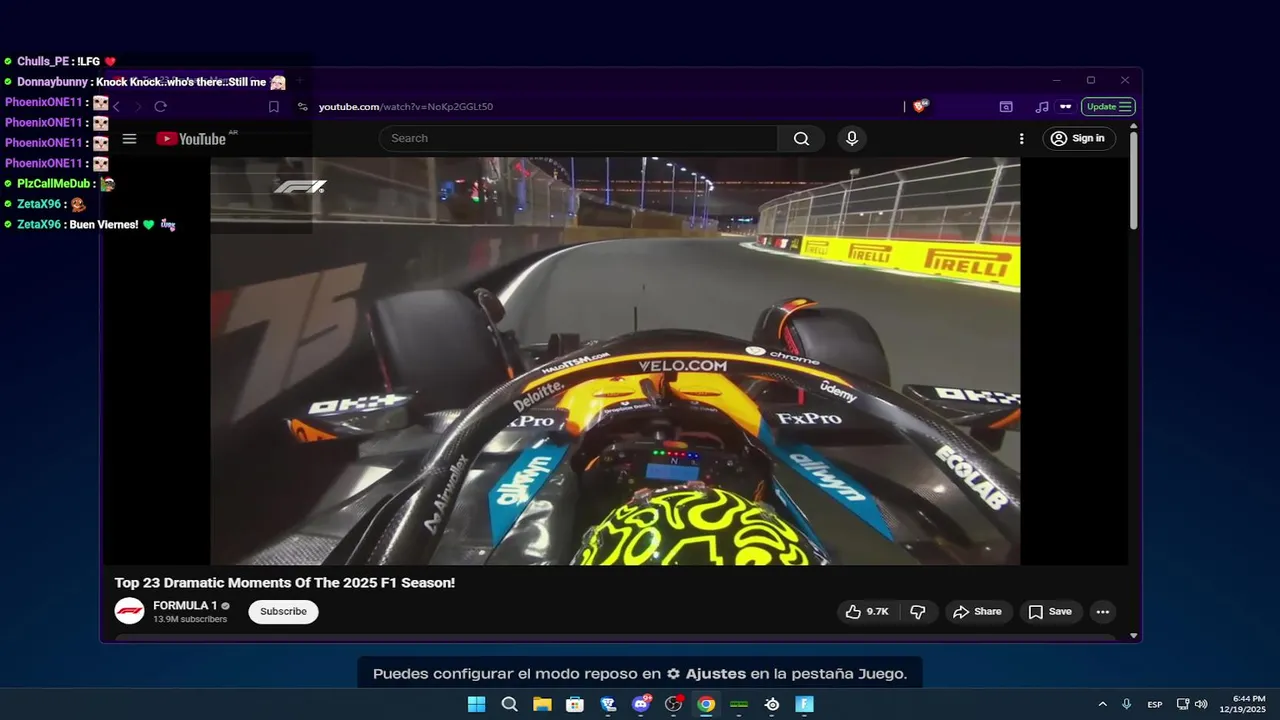Click the browser back arrow
The height and width of the screenshot is (720, 1280).
coord(116,106)
